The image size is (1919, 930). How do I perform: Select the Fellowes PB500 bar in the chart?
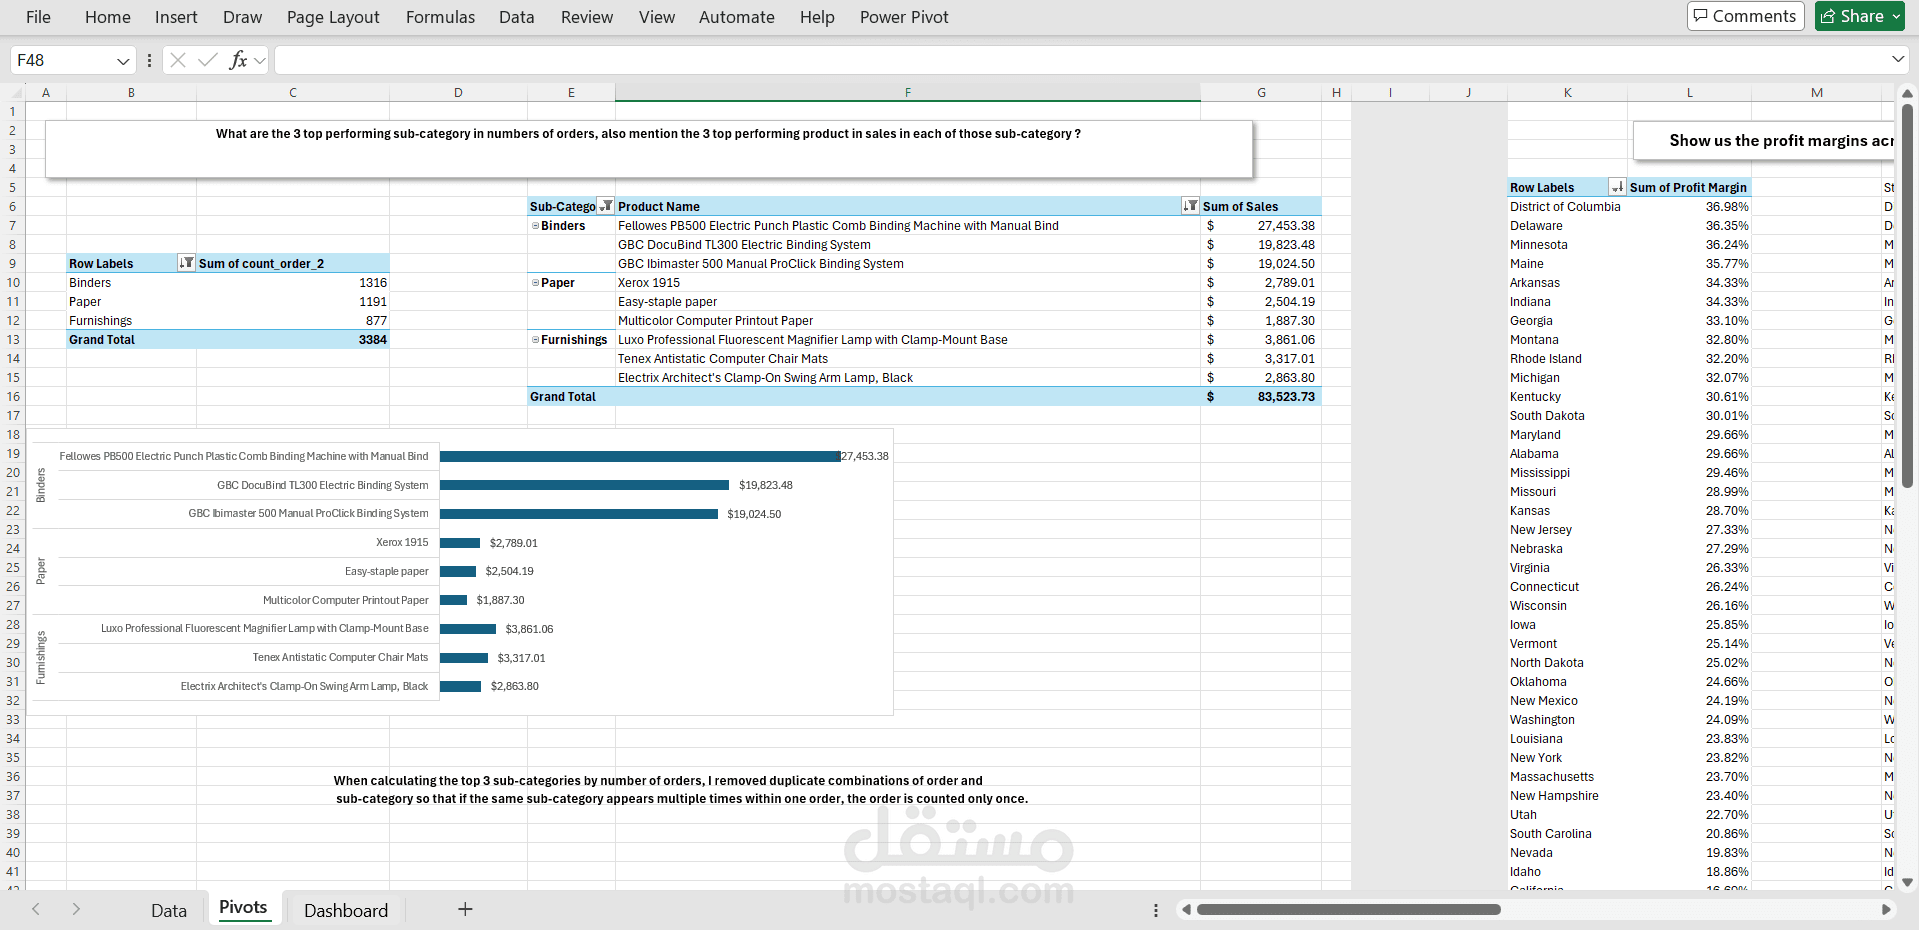(x=640, y=456)
